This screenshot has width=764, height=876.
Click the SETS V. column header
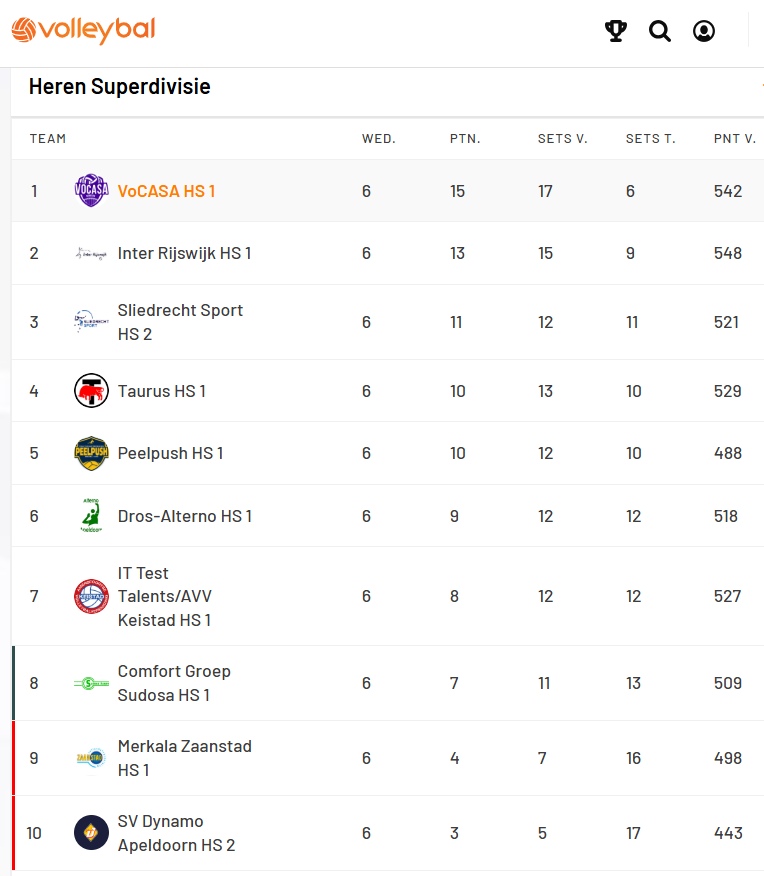[562, 139]
